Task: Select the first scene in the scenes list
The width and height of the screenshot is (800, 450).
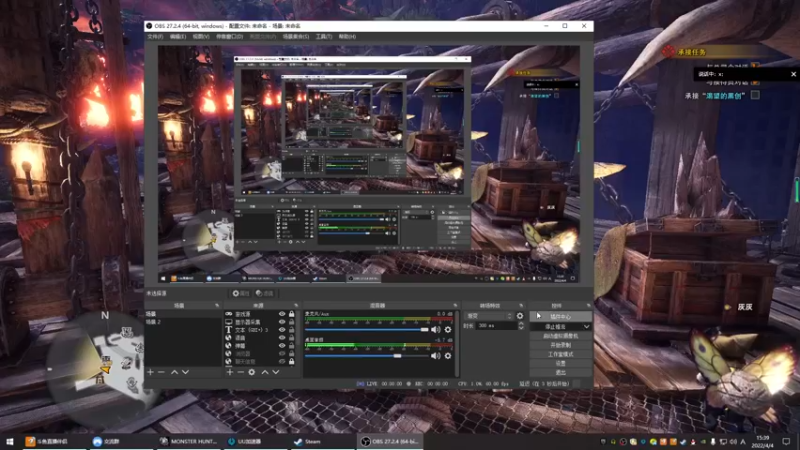Action: pos(183,314)
